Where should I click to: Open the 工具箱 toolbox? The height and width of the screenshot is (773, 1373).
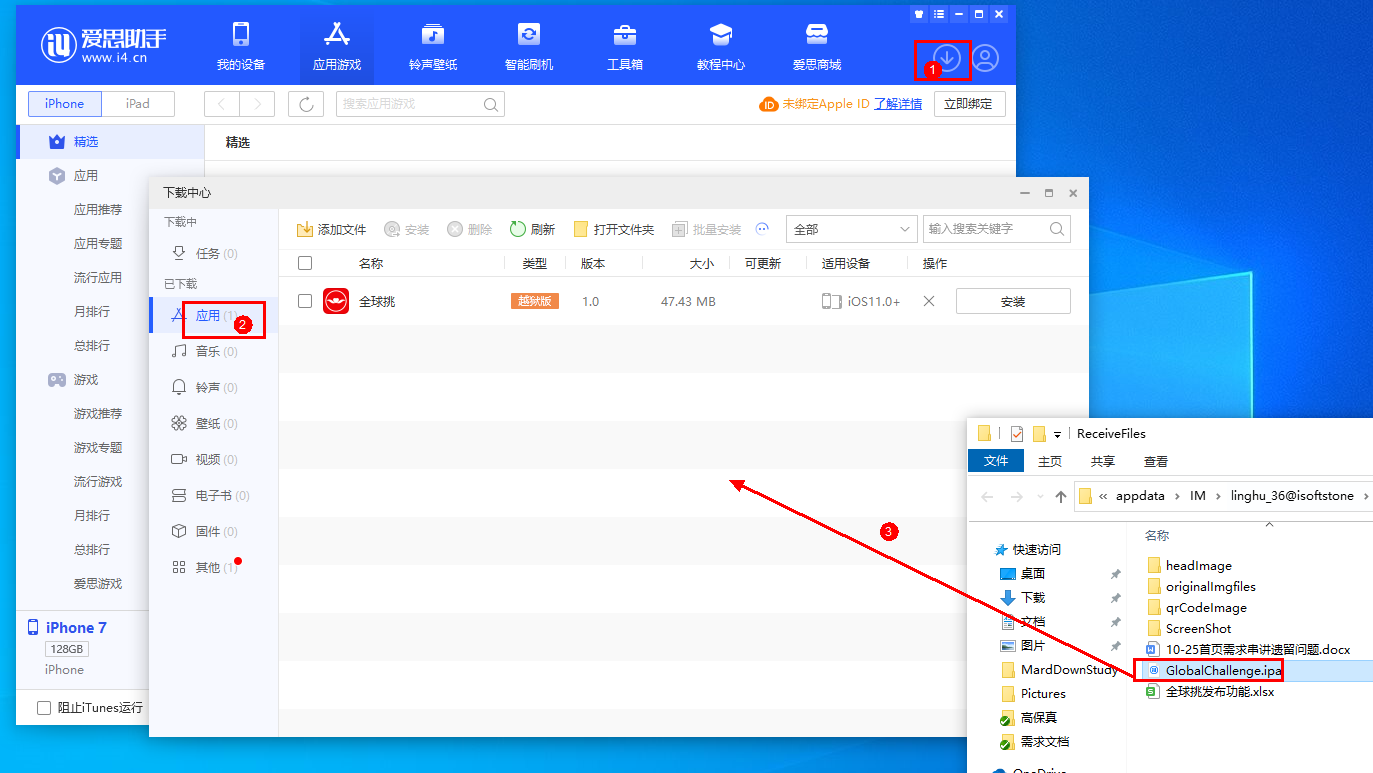click(x=625, y=47)
